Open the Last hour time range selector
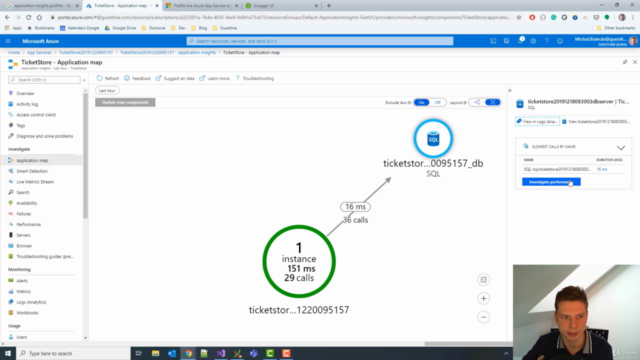 click(x=107, y=91)
